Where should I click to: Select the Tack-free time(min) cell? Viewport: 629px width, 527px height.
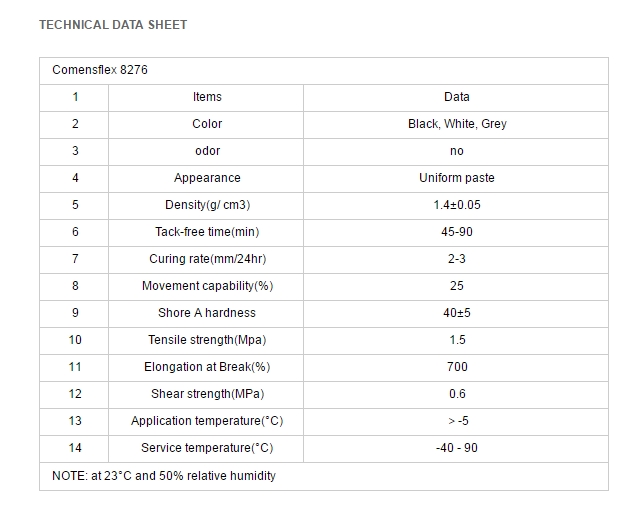click(207, 232)
